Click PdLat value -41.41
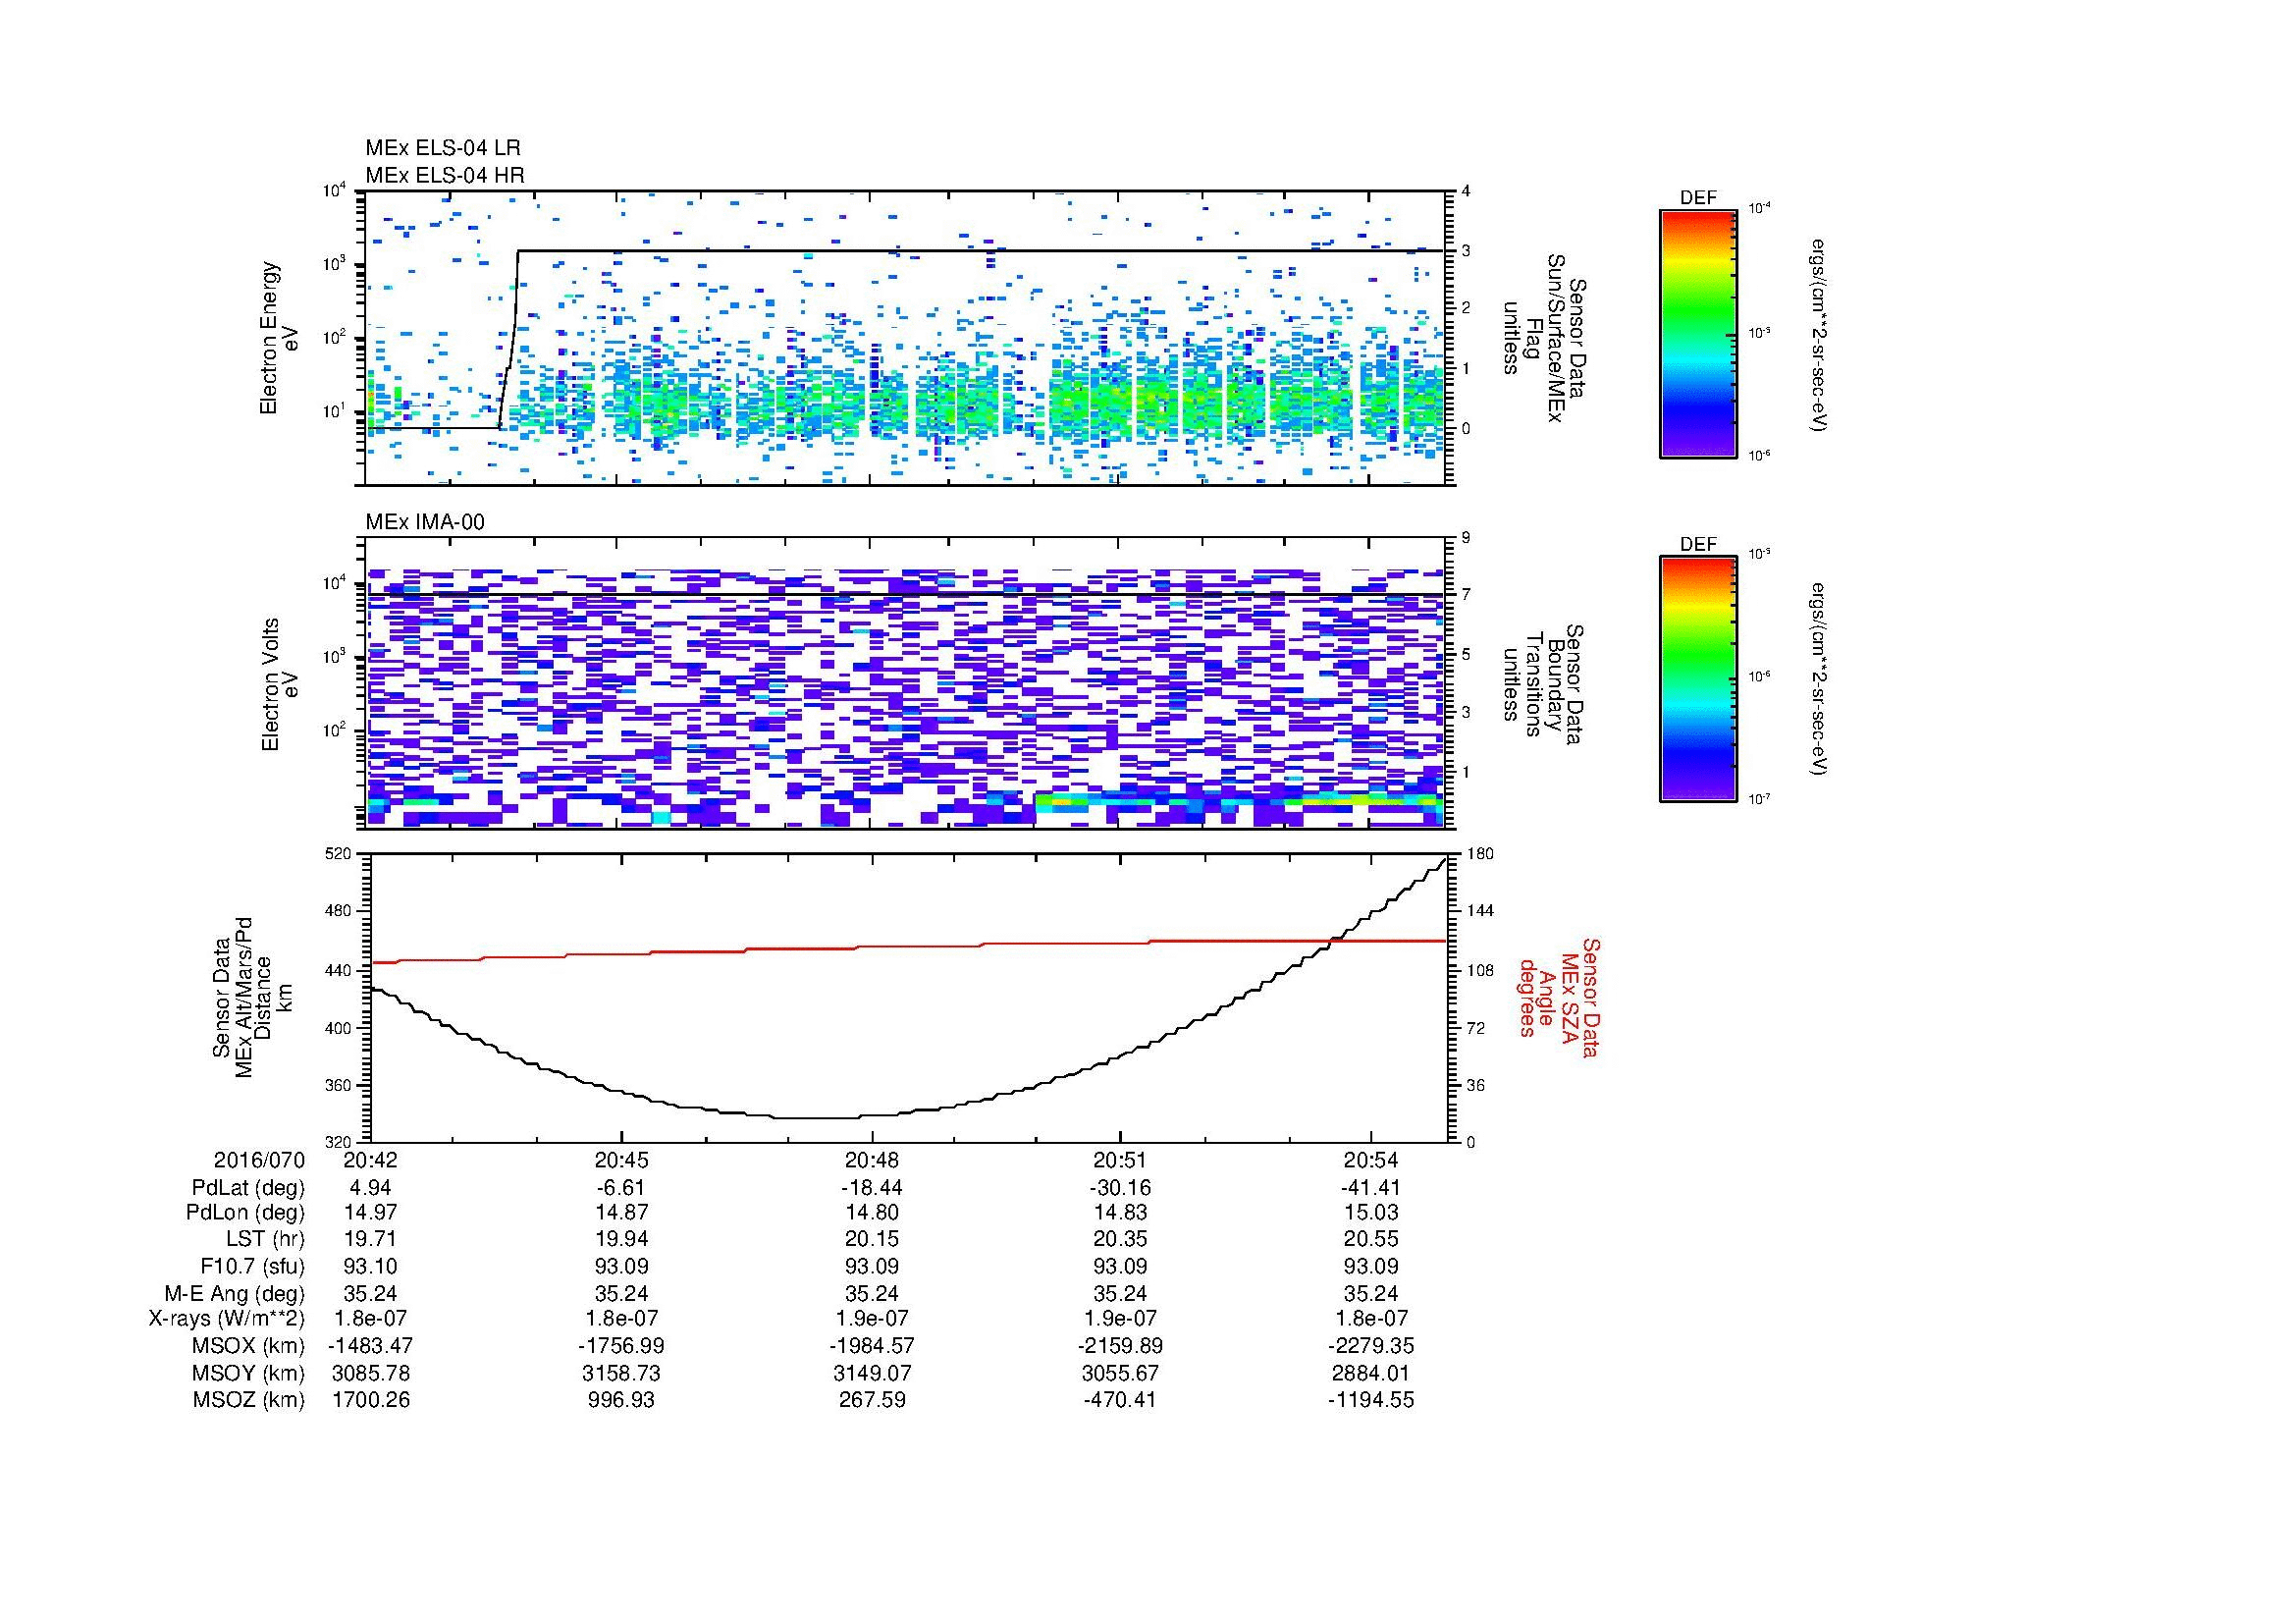 click(1371, 1188)
